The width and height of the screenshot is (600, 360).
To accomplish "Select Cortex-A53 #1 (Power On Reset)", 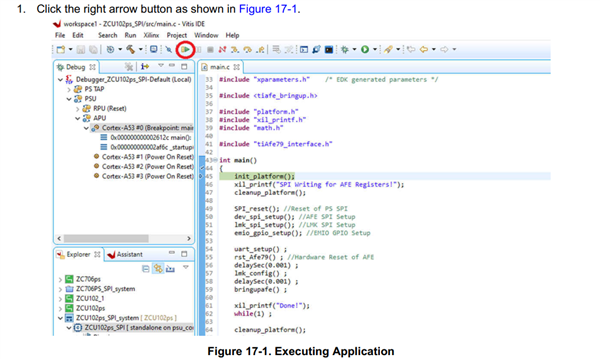I will tap(143, 157).
